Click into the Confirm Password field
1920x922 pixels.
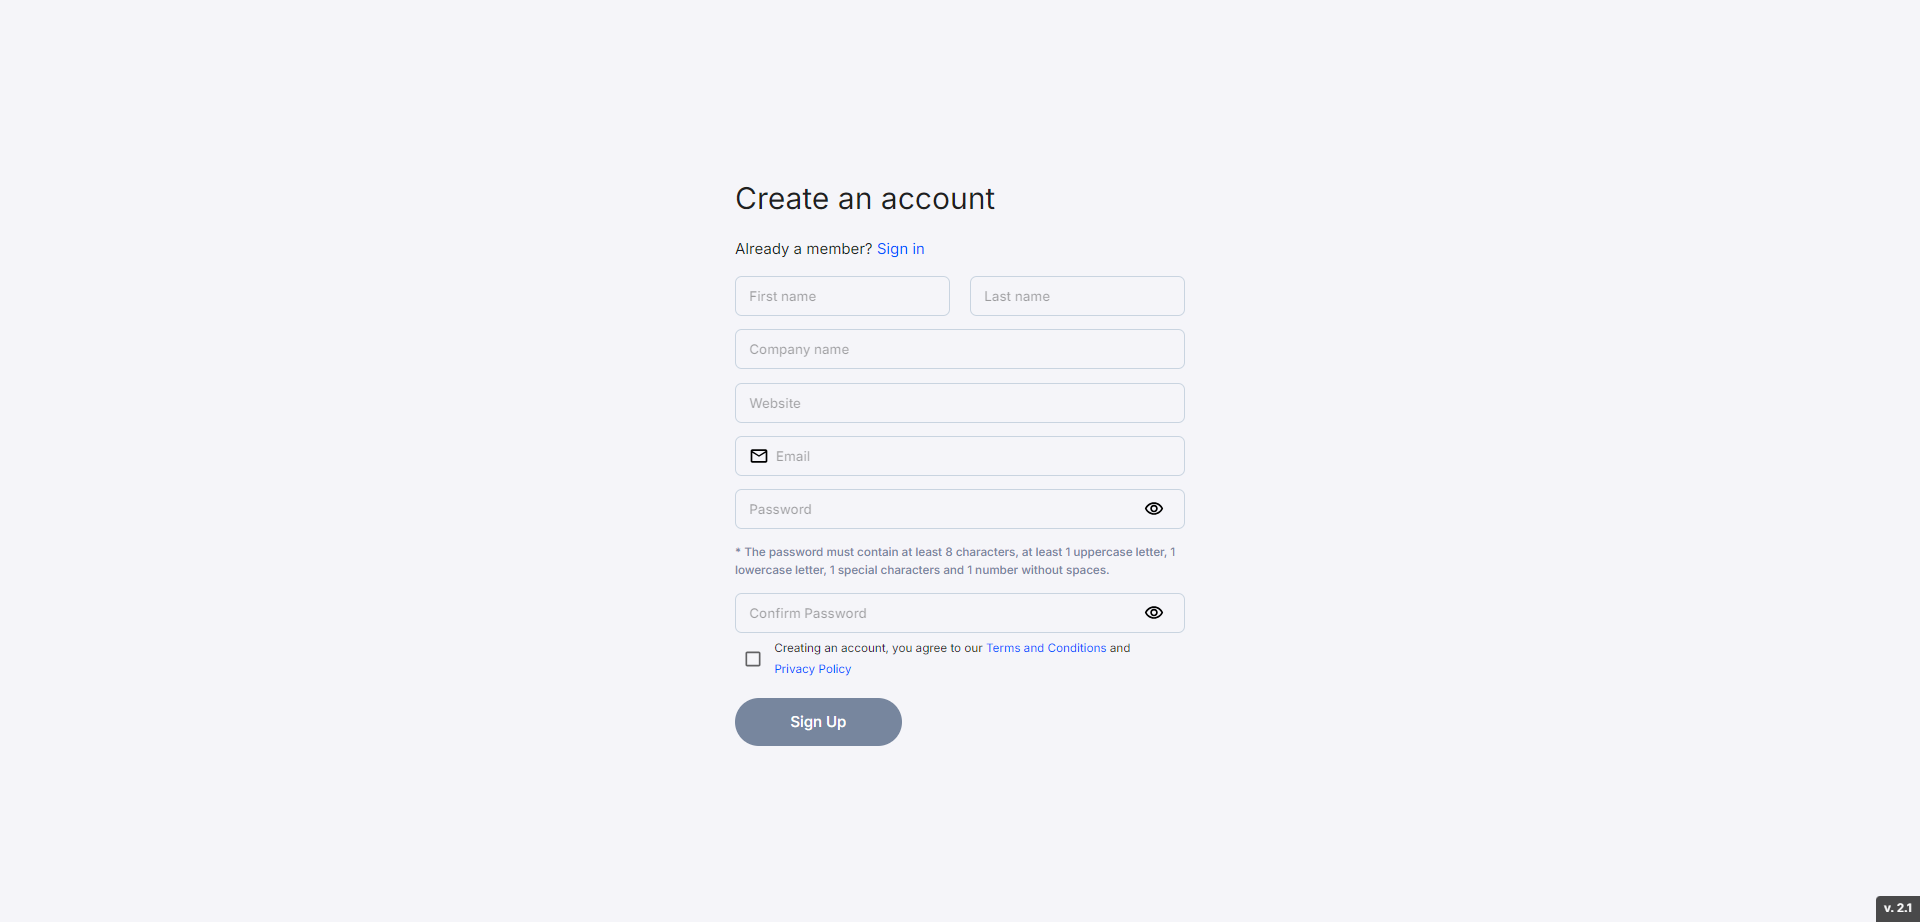[x=935, y=613]
